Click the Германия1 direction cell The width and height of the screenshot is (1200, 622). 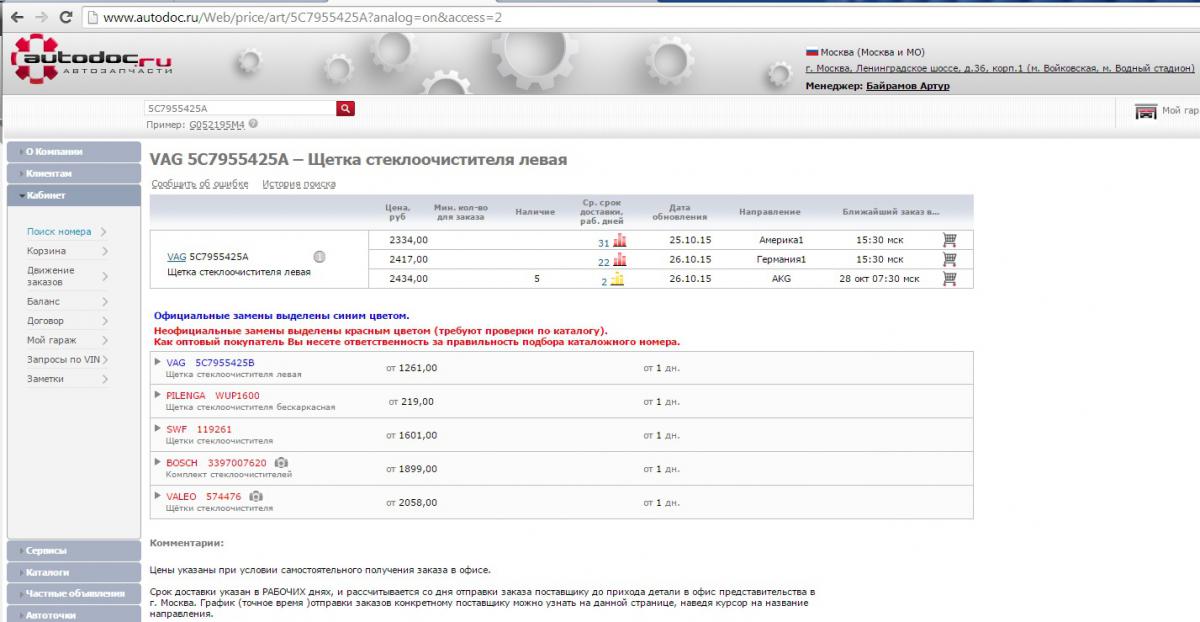coord(781,259)
